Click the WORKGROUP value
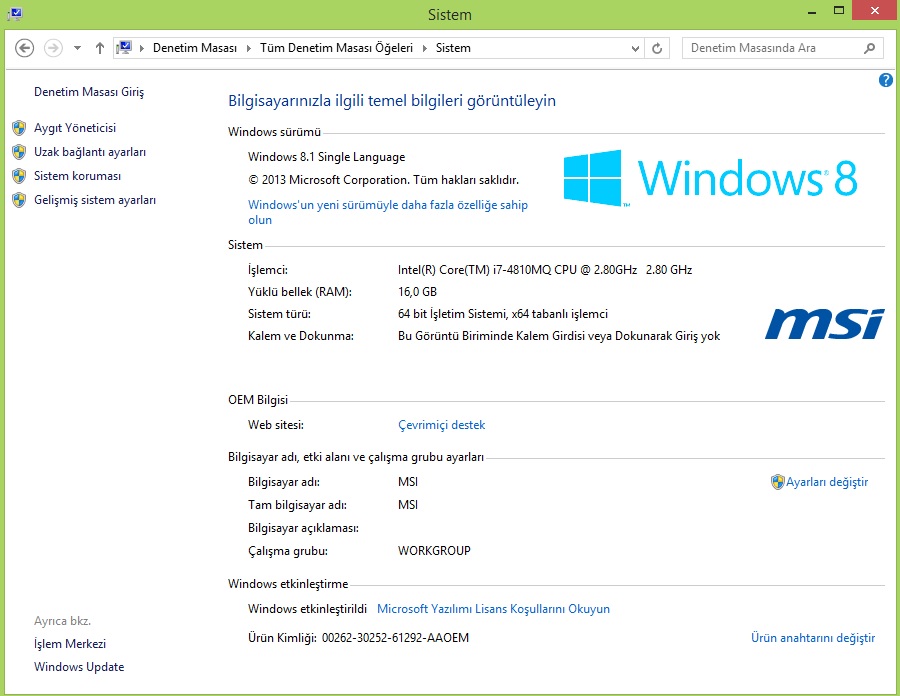The width and height of the screenshot is (900, 696). coord(434,551)
